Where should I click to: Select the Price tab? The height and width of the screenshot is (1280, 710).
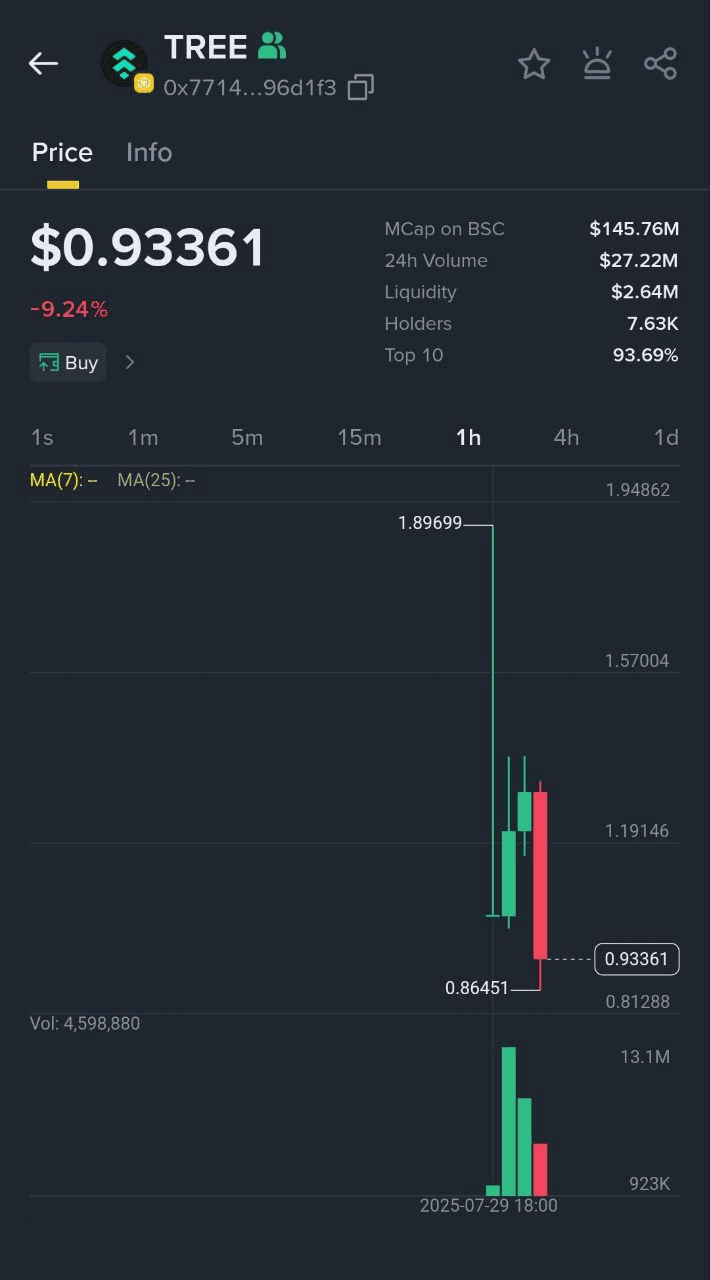(62, 152)
